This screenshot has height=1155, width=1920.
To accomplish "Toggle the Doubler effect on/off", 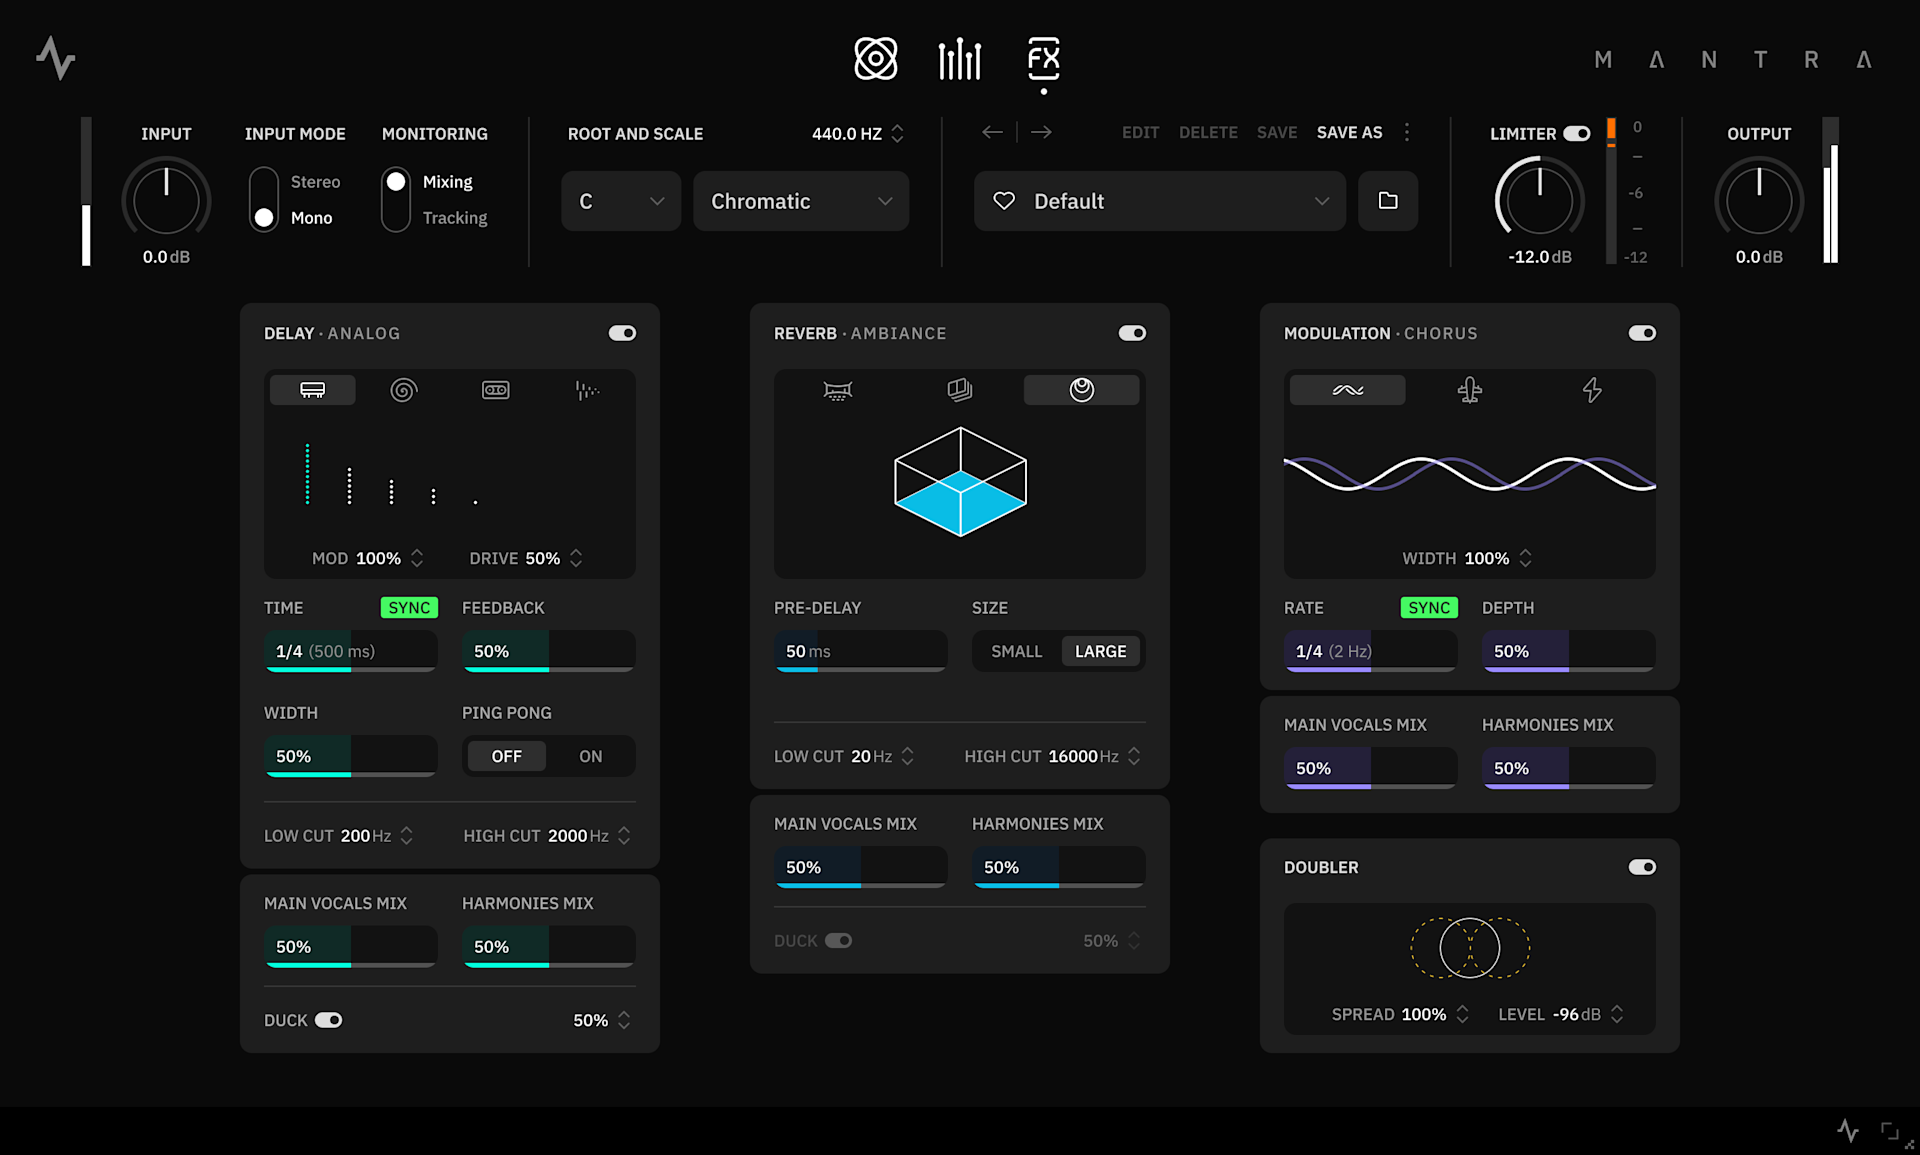I will pyautogui.click(x=1641, y=867).
